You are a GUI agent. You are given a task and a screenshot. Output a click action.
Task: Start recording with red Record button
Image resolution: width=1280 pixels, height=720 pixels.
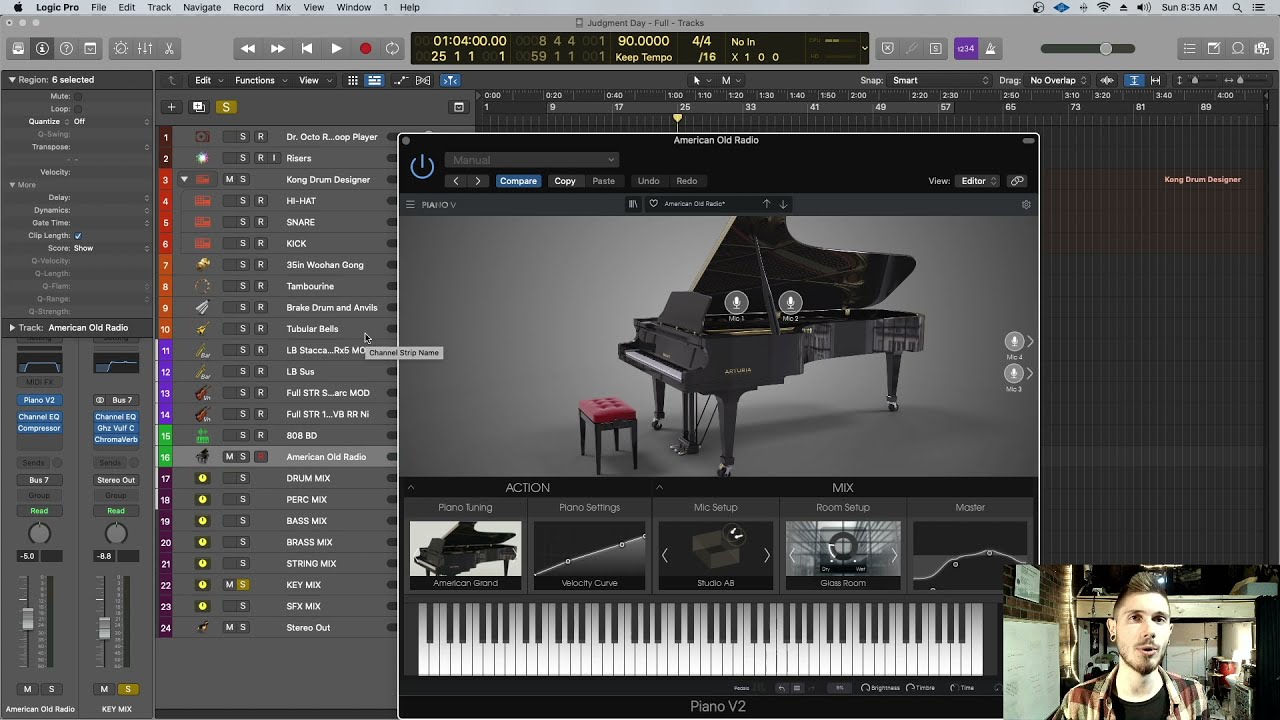[365, 48]
